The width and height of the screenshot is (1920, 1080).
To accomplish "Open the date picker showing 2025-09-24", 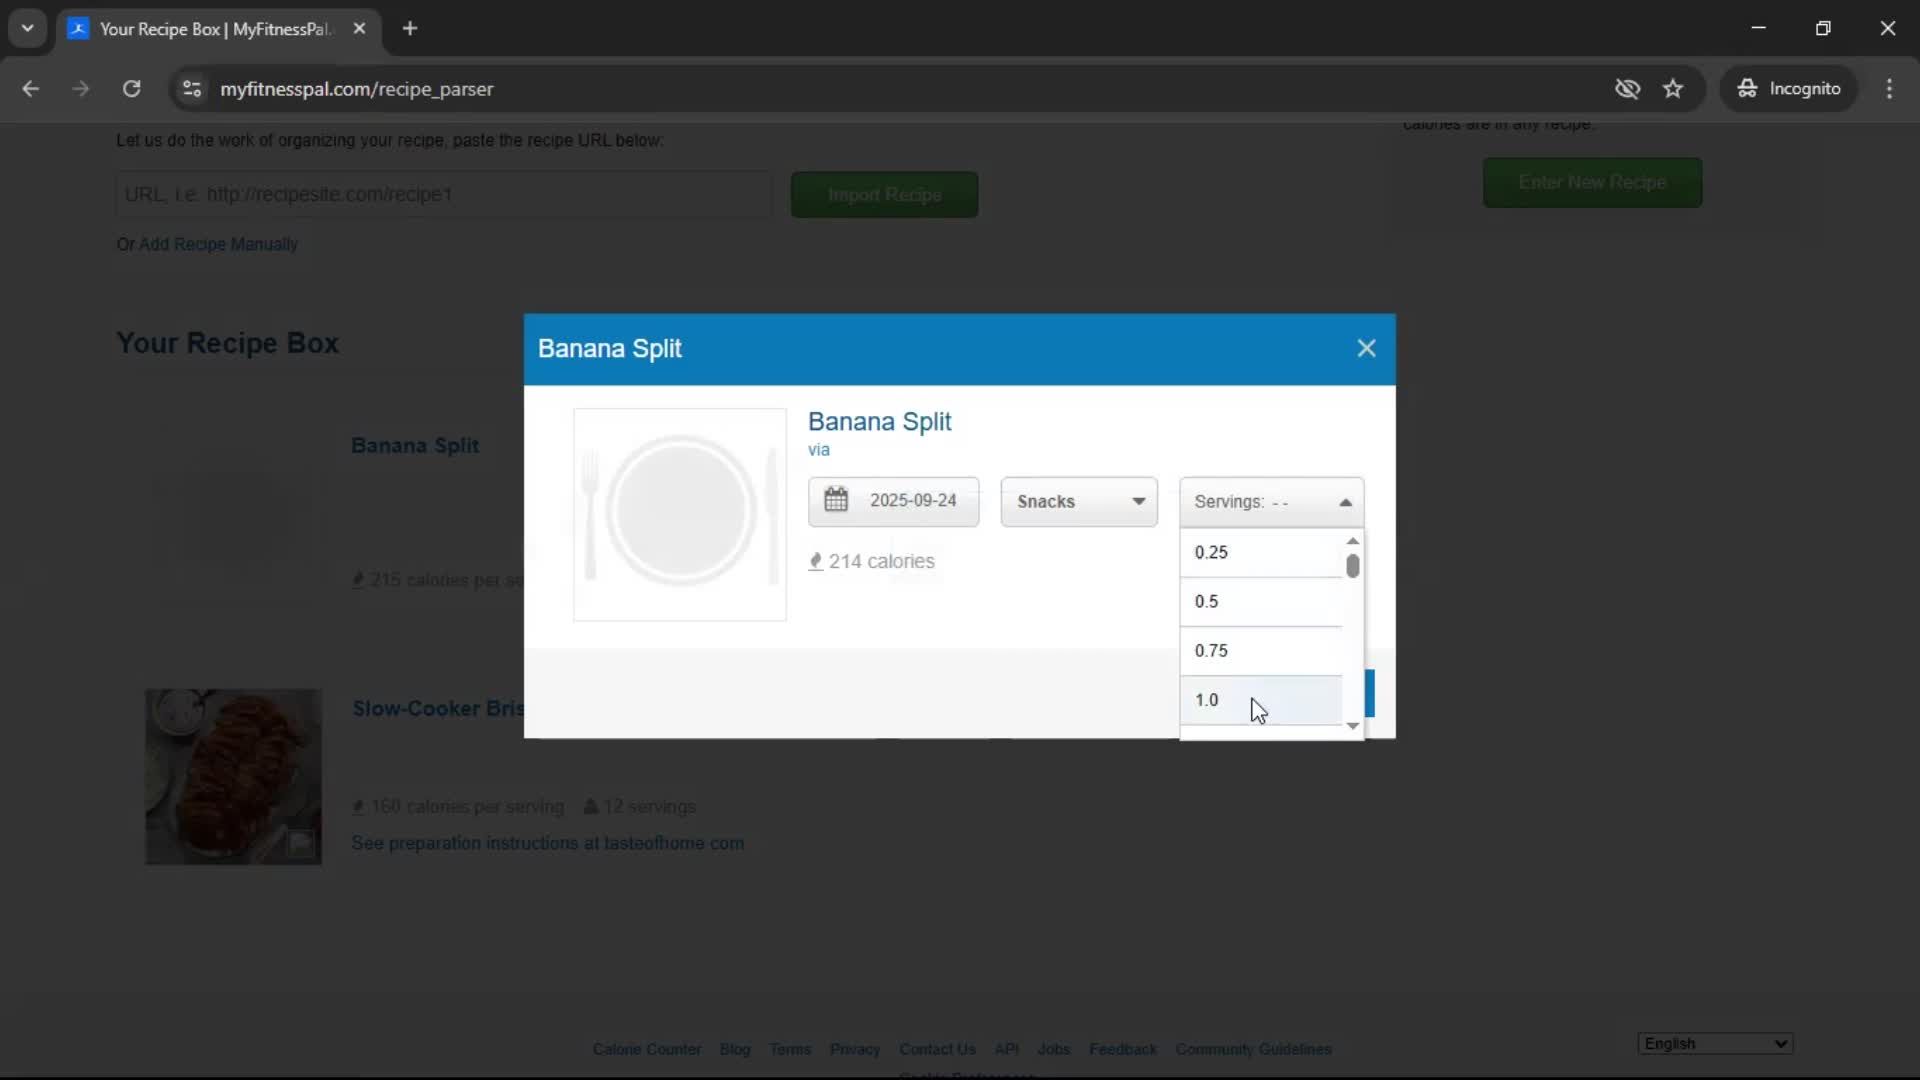I will point(893,501).
